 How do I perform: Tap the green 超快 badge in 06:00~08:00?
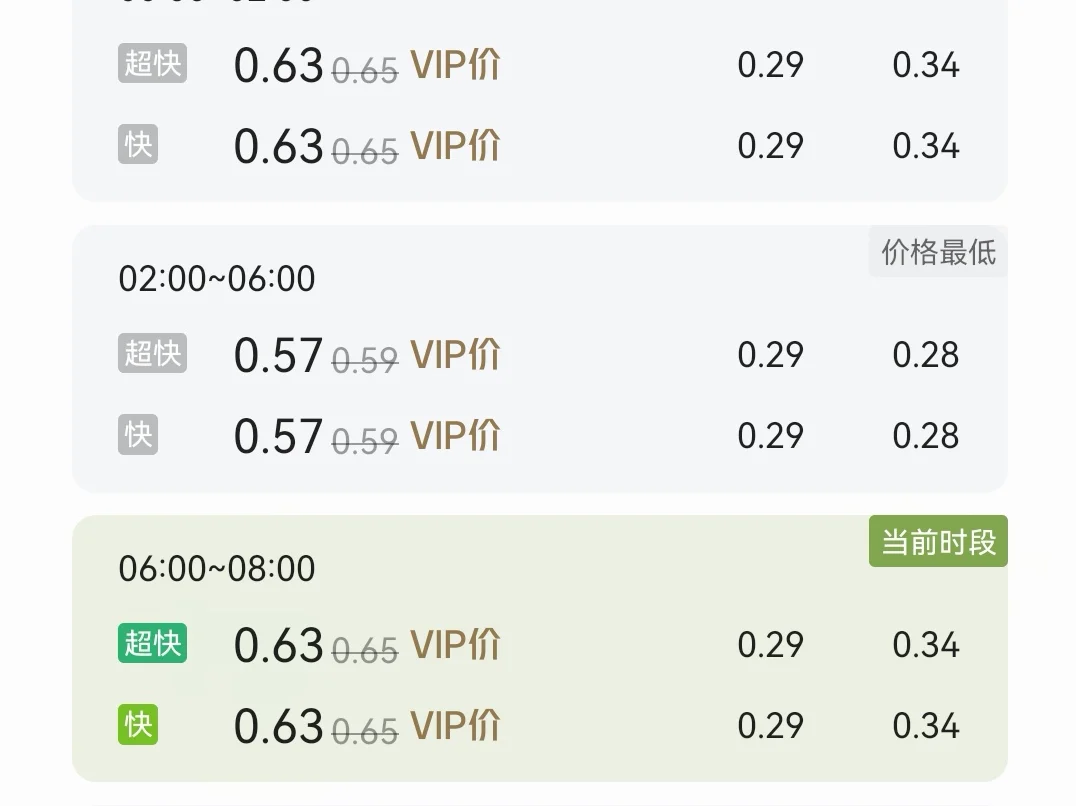[x=152, y=643]
